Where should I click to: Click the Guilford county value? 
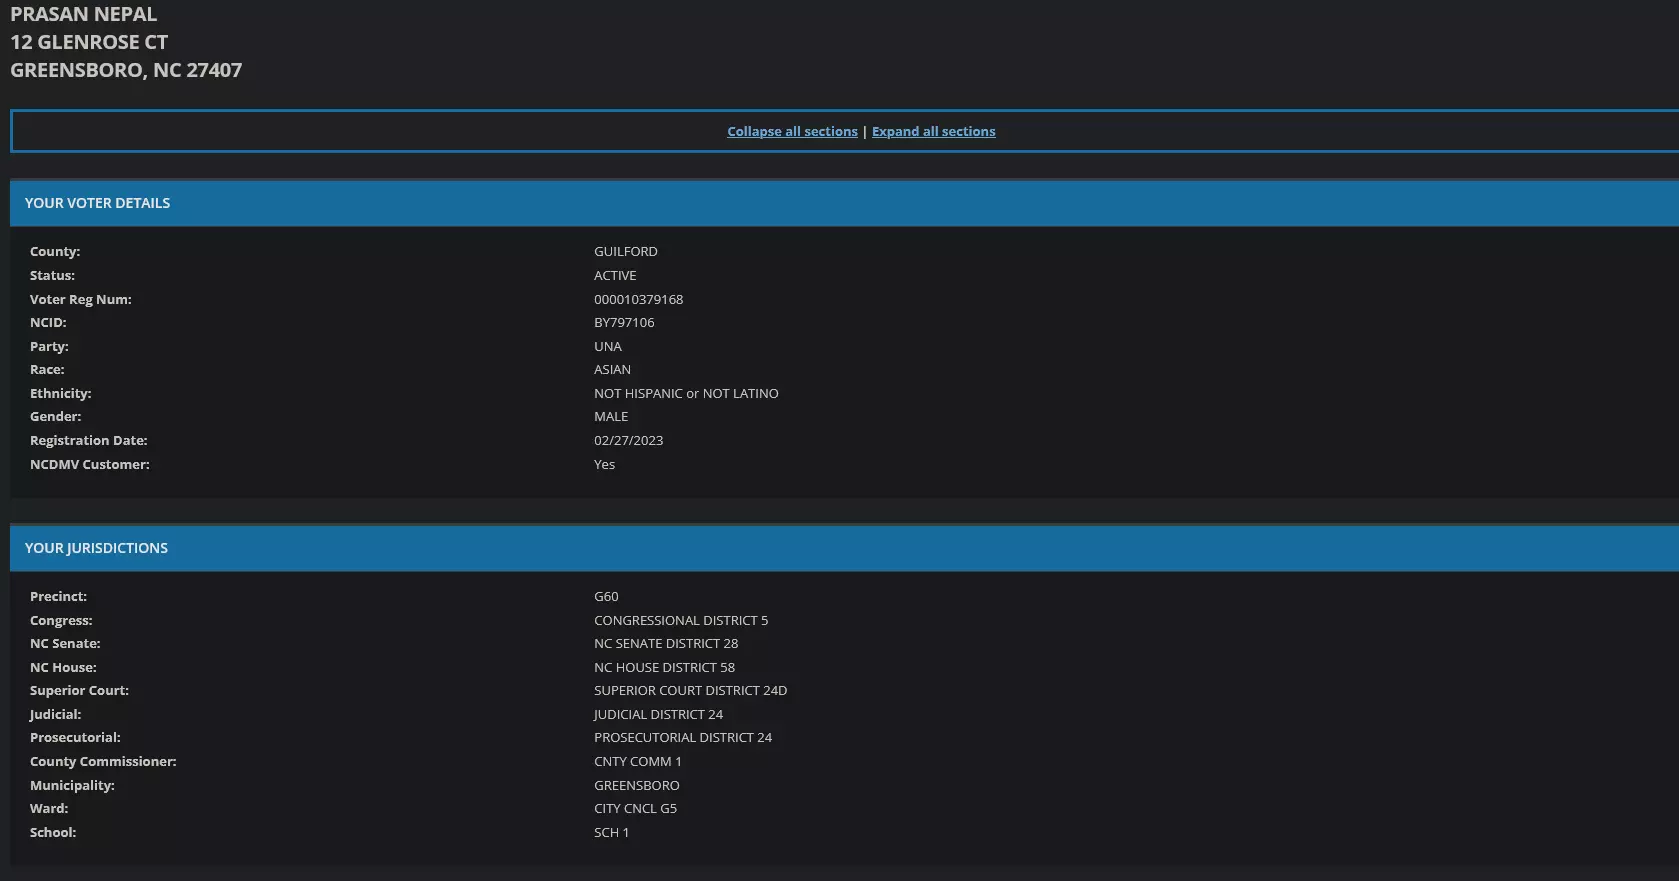(x=626, y=251)
